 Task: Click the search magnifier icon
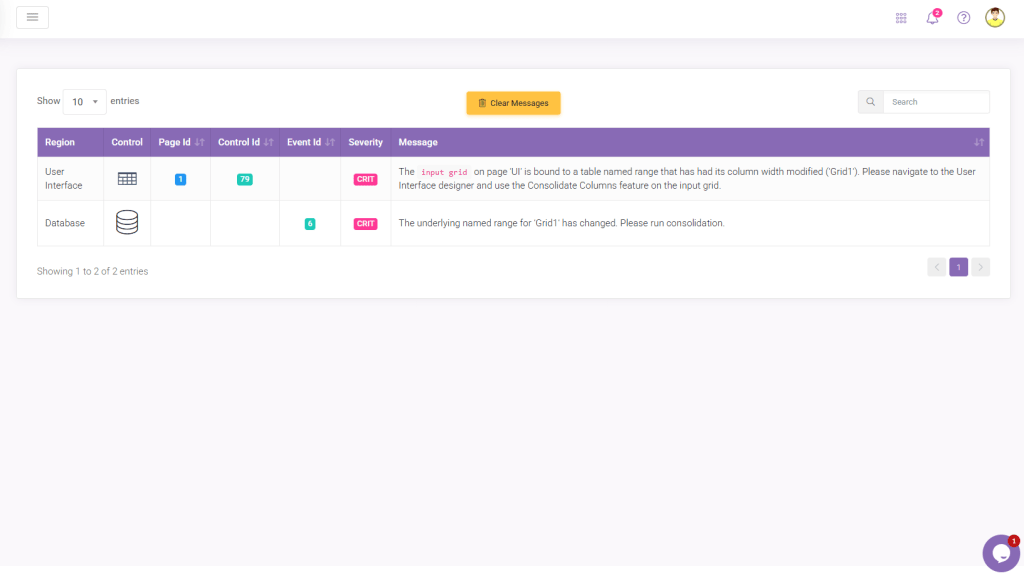870,102
